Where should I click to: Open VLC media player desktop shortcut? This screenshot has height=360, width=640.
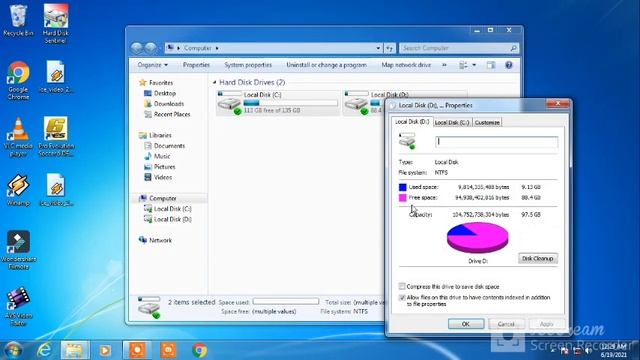(x=18, y=137)
